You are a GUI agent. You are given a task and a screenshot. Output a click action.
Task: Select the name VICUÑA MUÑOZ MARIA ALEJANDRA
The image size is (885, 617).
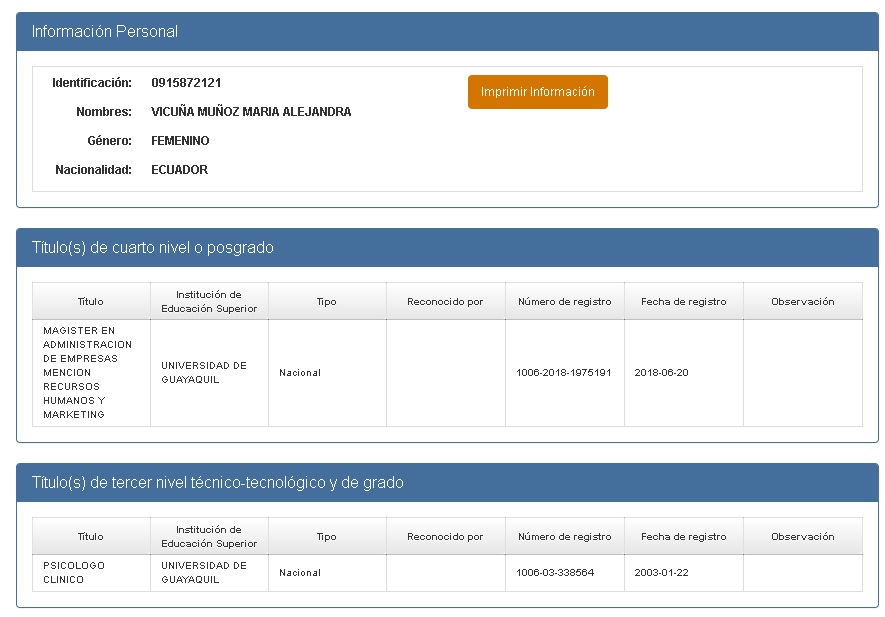(251, 112)
